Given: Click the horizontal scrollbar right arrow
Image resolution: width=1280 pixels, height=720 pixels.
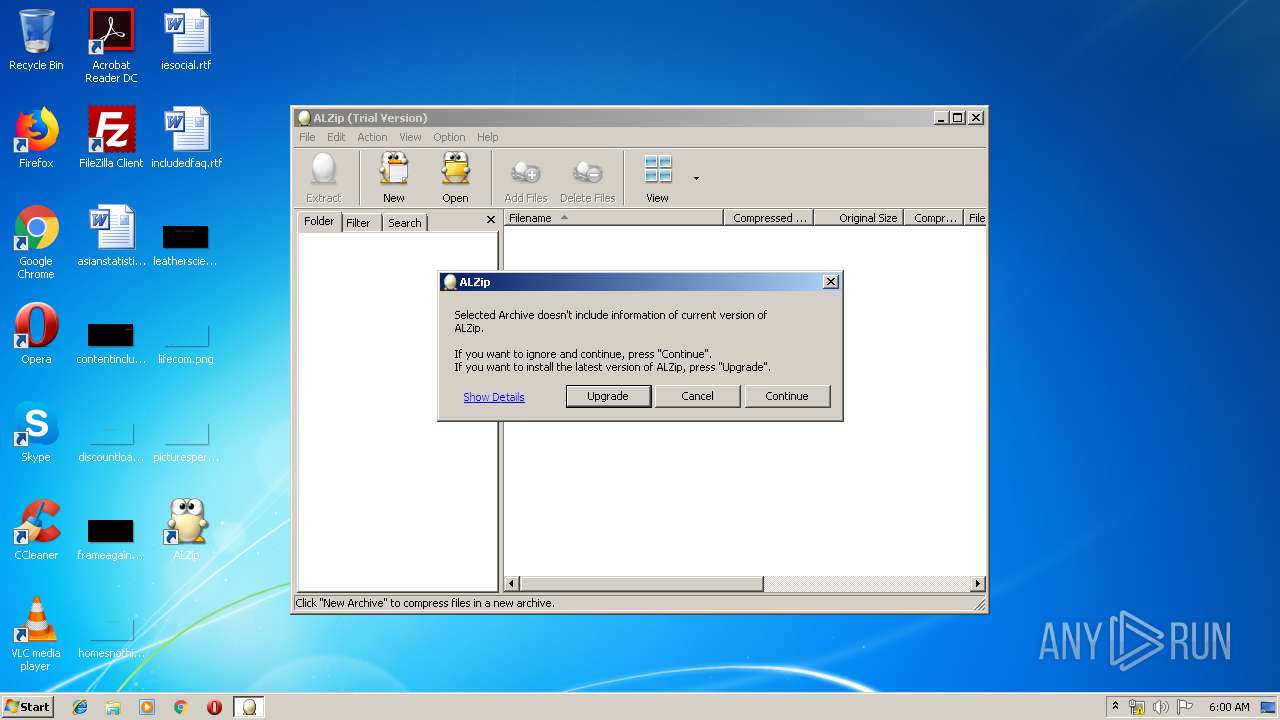Looking at the screenshot, I should [x=978, y=584].
